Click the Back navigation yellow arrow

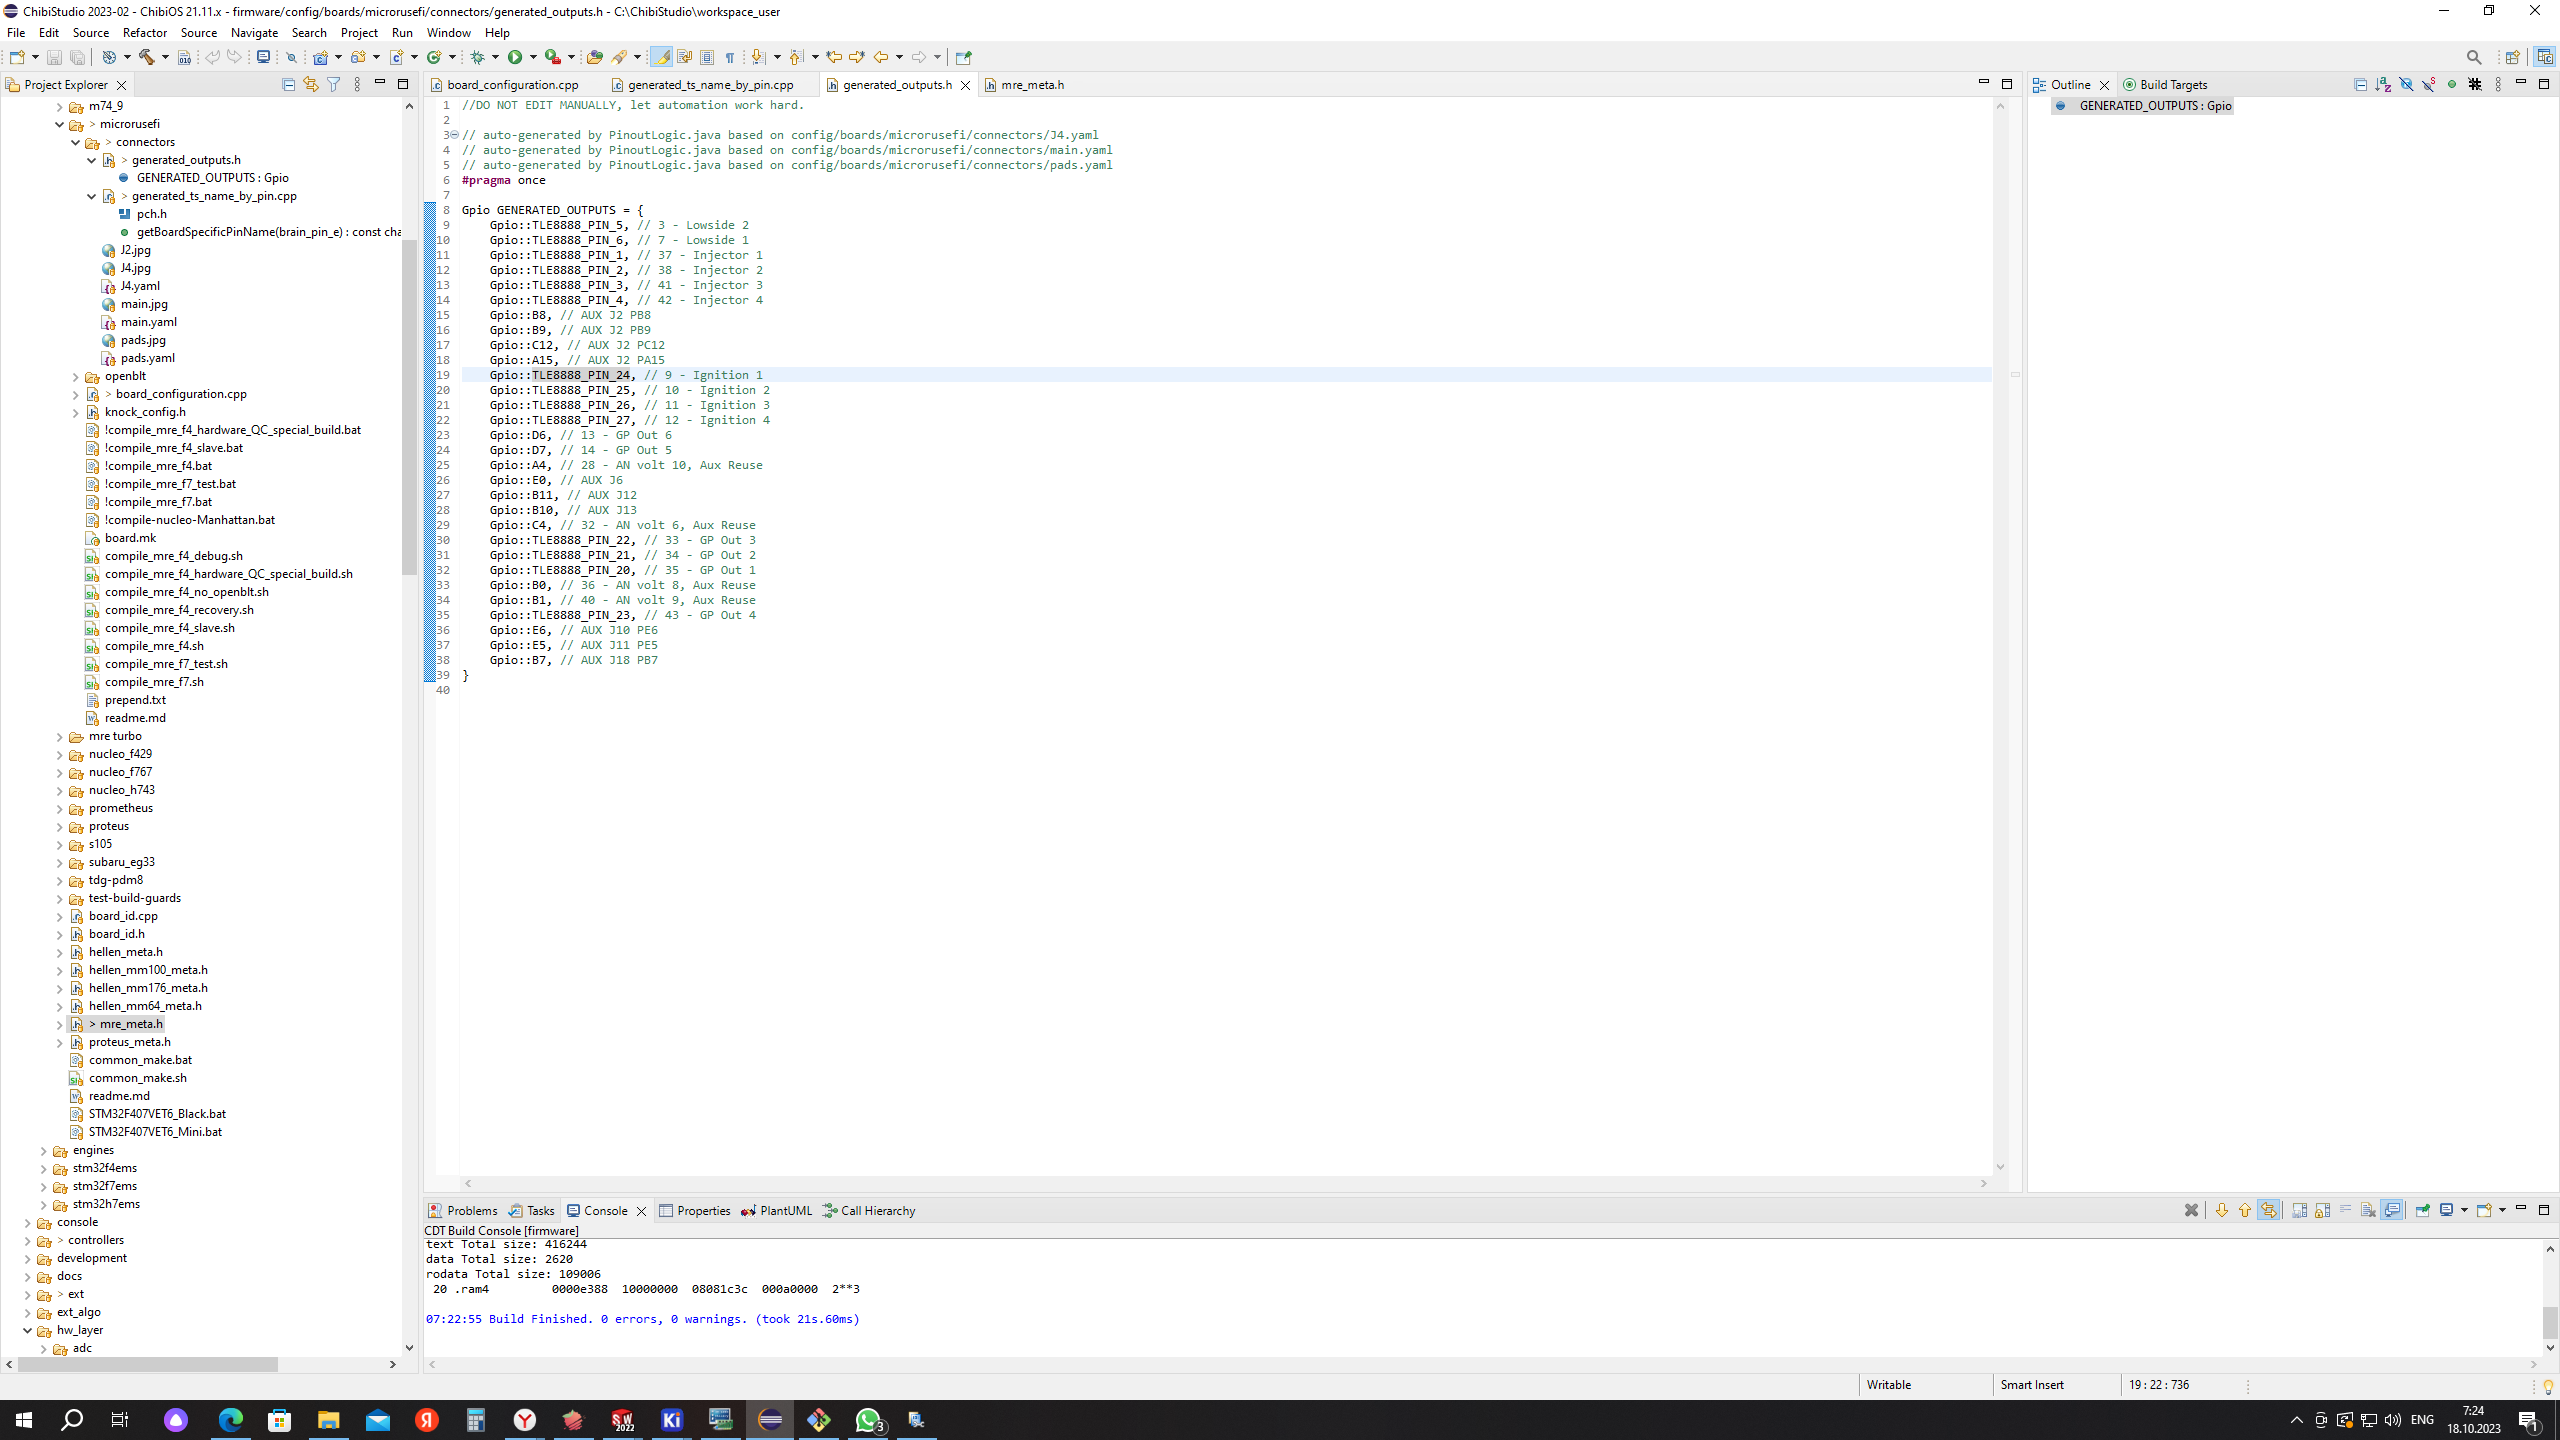pyautogui.click(x=880, y=57)
